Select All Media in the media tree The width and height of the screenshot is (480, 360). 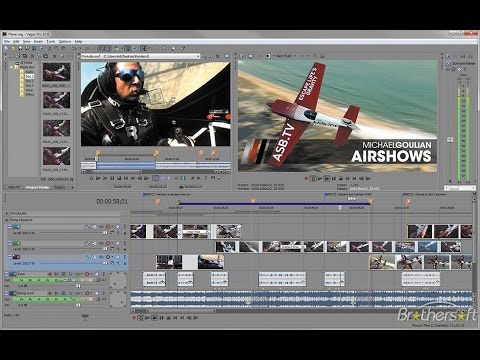pos(26,62)
